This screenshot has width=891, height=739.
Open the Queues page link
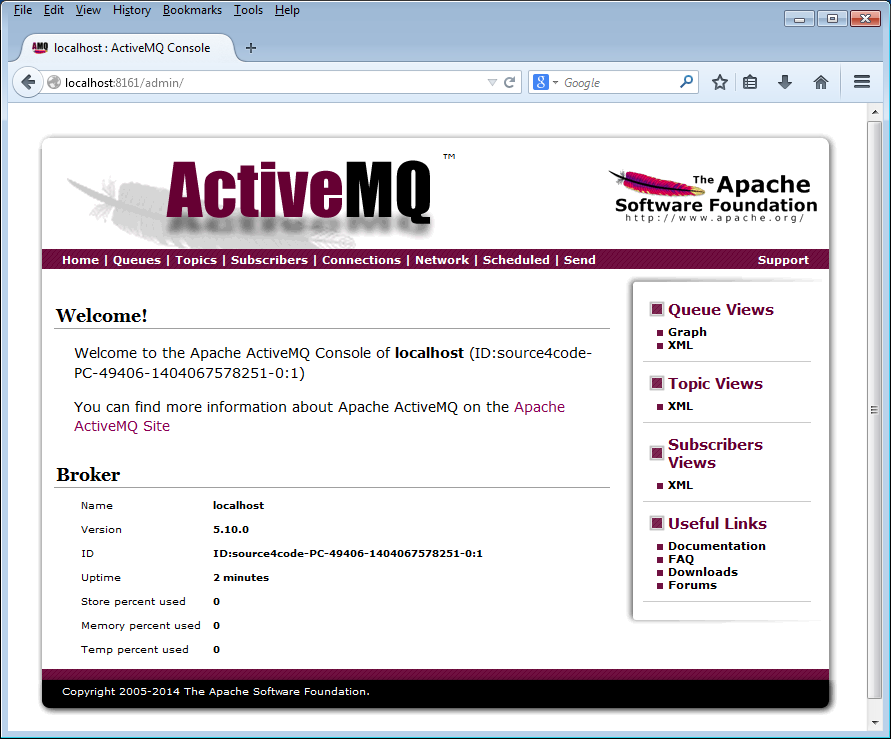tap(136, 260)
